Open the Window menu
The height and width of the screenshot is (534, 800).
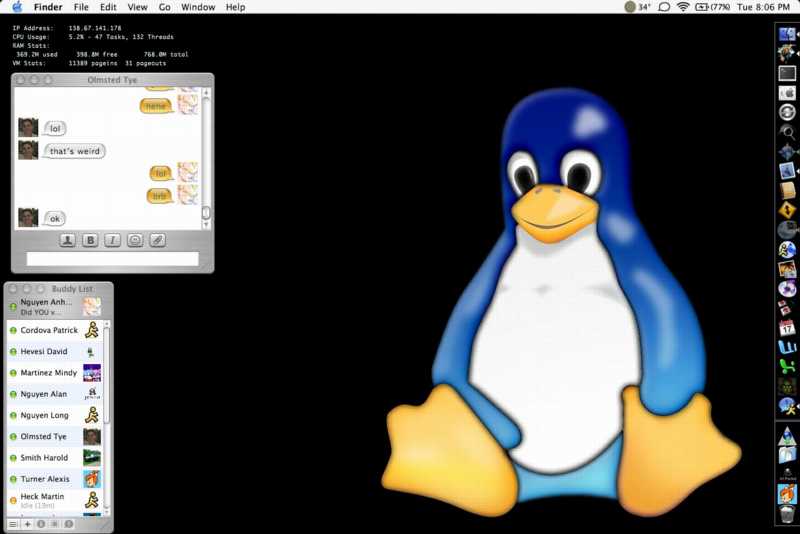[x=198, y=7]
